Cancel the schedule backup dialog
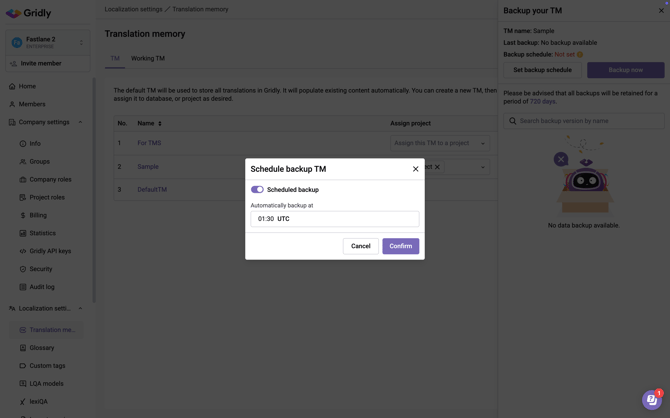The height and width of the screenshot is (418, 670). point(360,246)
